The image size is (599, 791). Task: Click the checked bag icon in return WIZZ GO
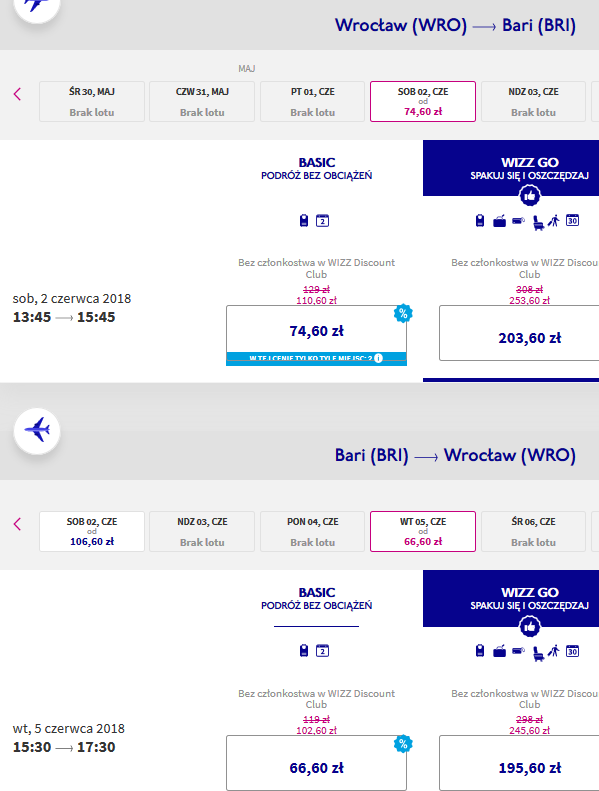point(500,651)
